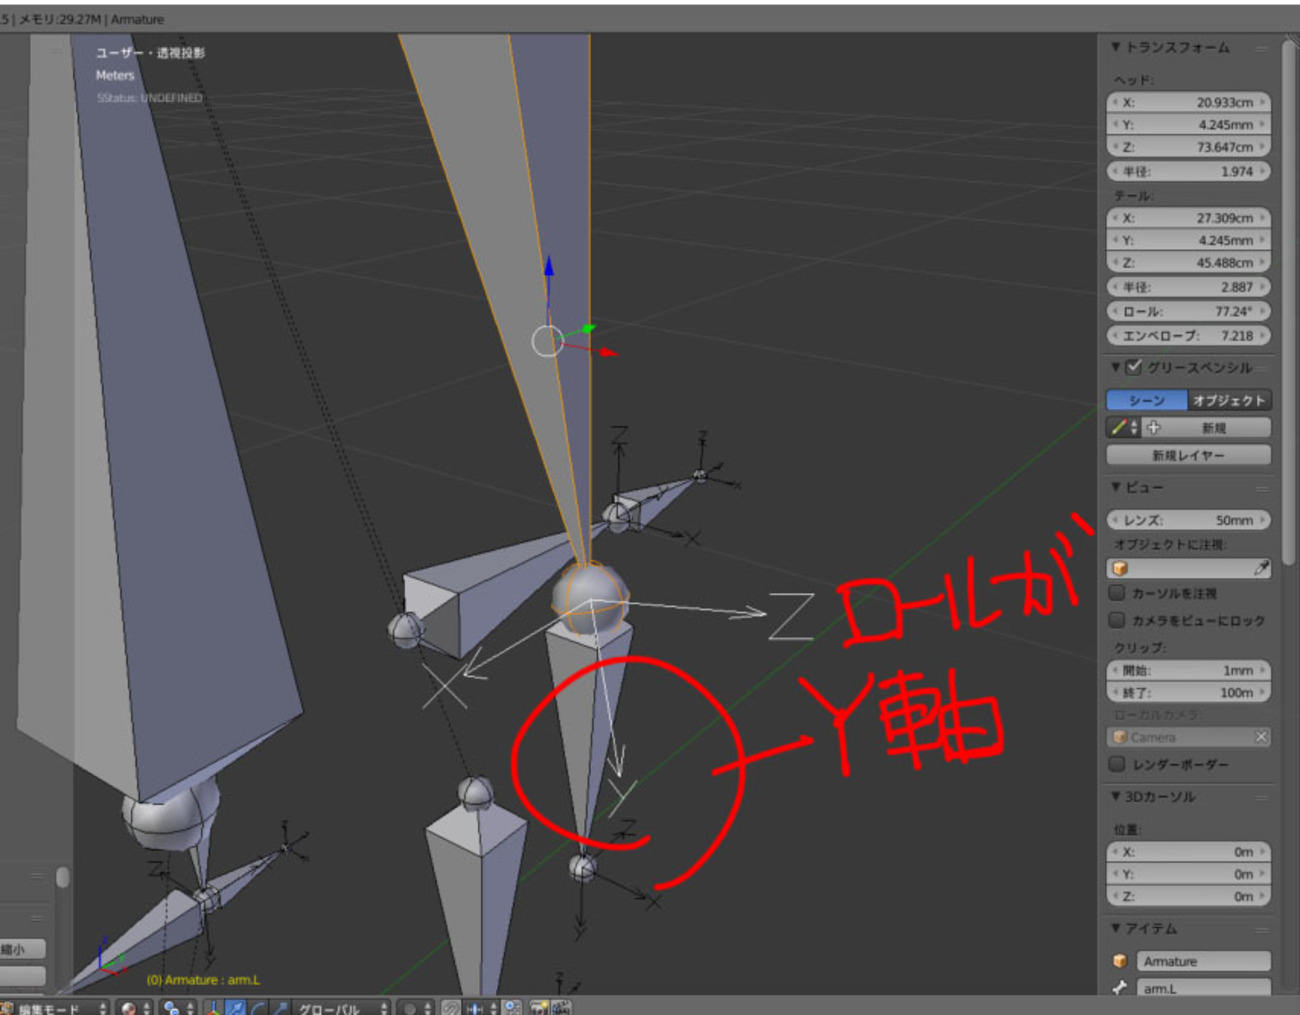Click the head Y value 4.245mm
This screenshot has height=1015, width=1300.
pos(1189,125)
